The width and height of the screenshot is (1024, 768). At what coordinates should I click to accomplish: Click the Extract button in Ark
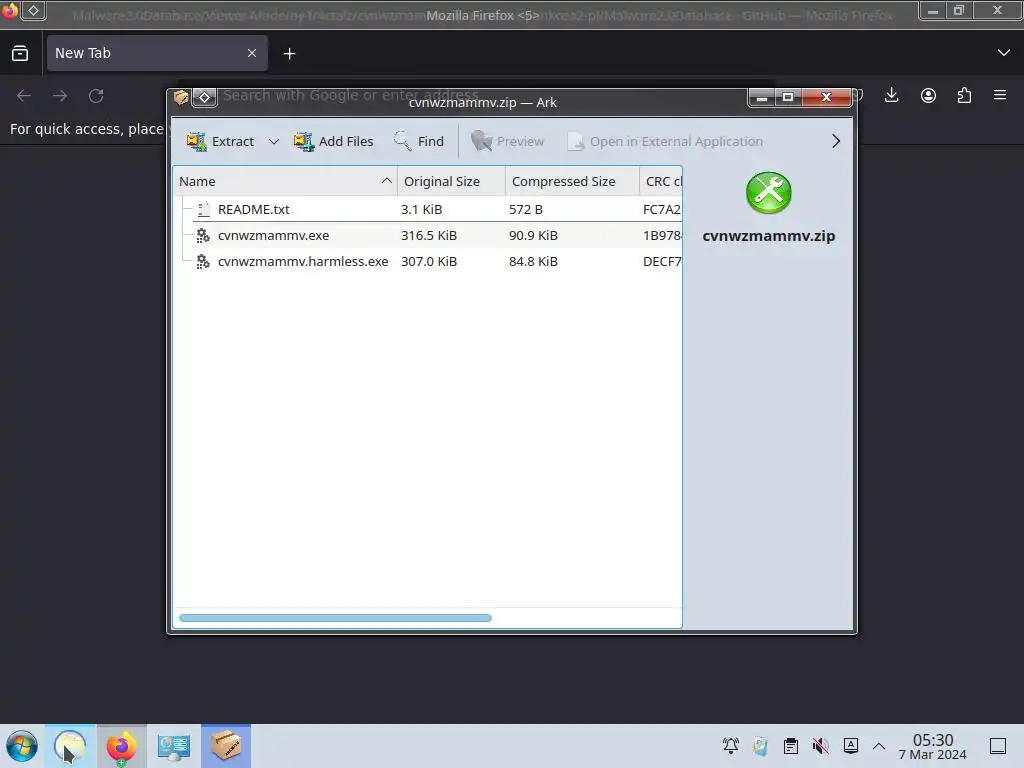click(220, 141)
